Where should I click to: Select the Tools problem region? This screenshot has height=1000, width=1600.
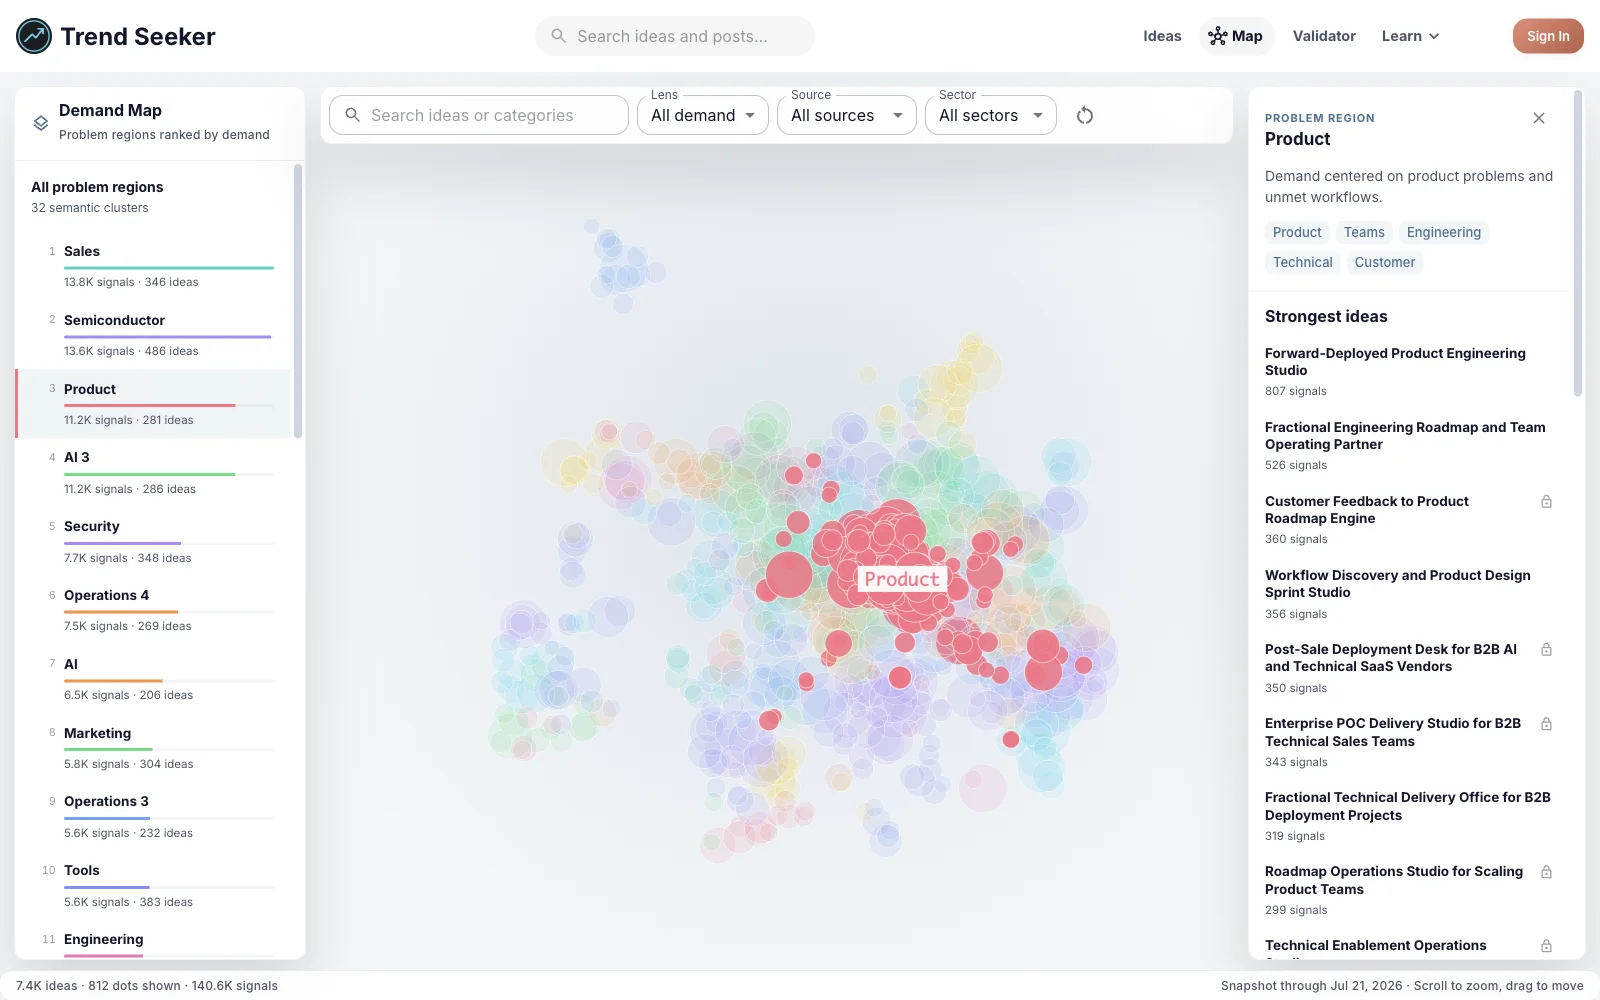pos(153,886)
